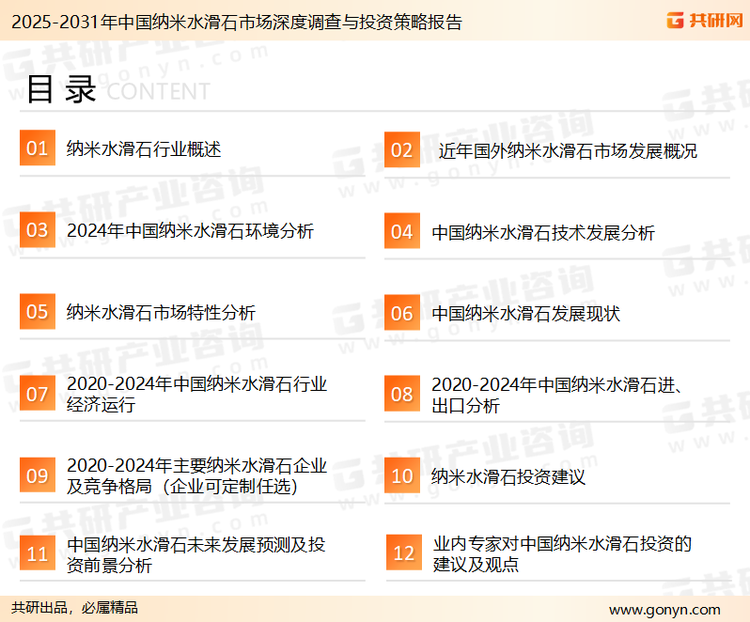Select chapter title 中国纳米水滑石技术发展分析

pyautogui.click(x=543, y=233)
